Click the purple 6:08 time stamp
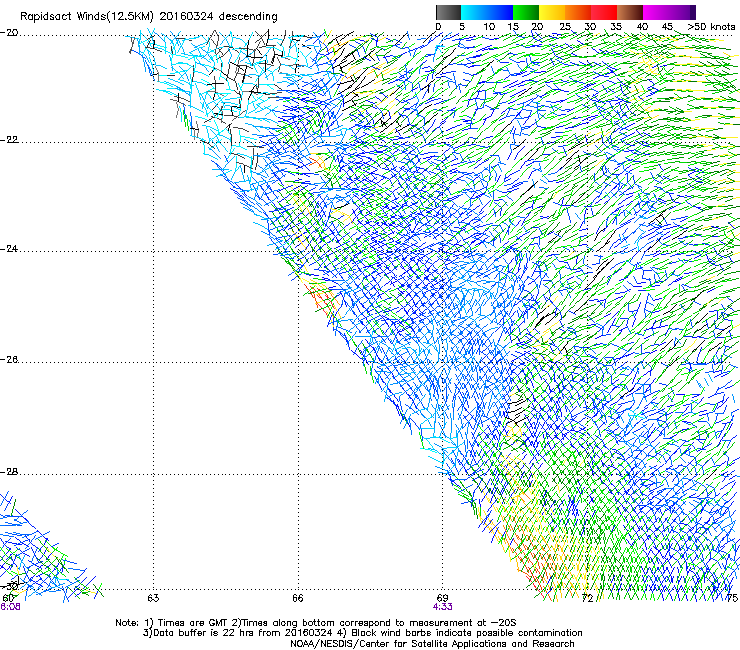Screen dimensions: 740x650 coord(10,607)
